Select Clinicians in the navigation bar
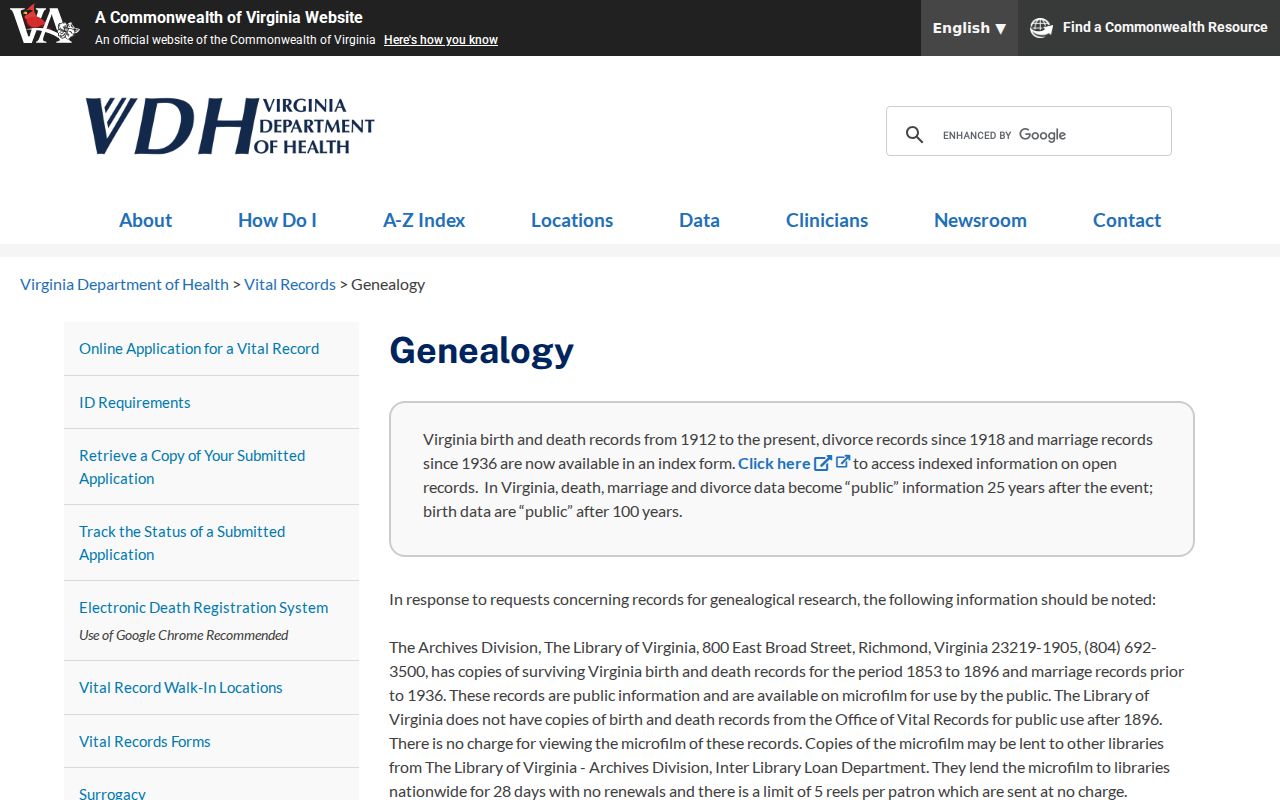Viewport: 1280px width, 800px height. 827,220
